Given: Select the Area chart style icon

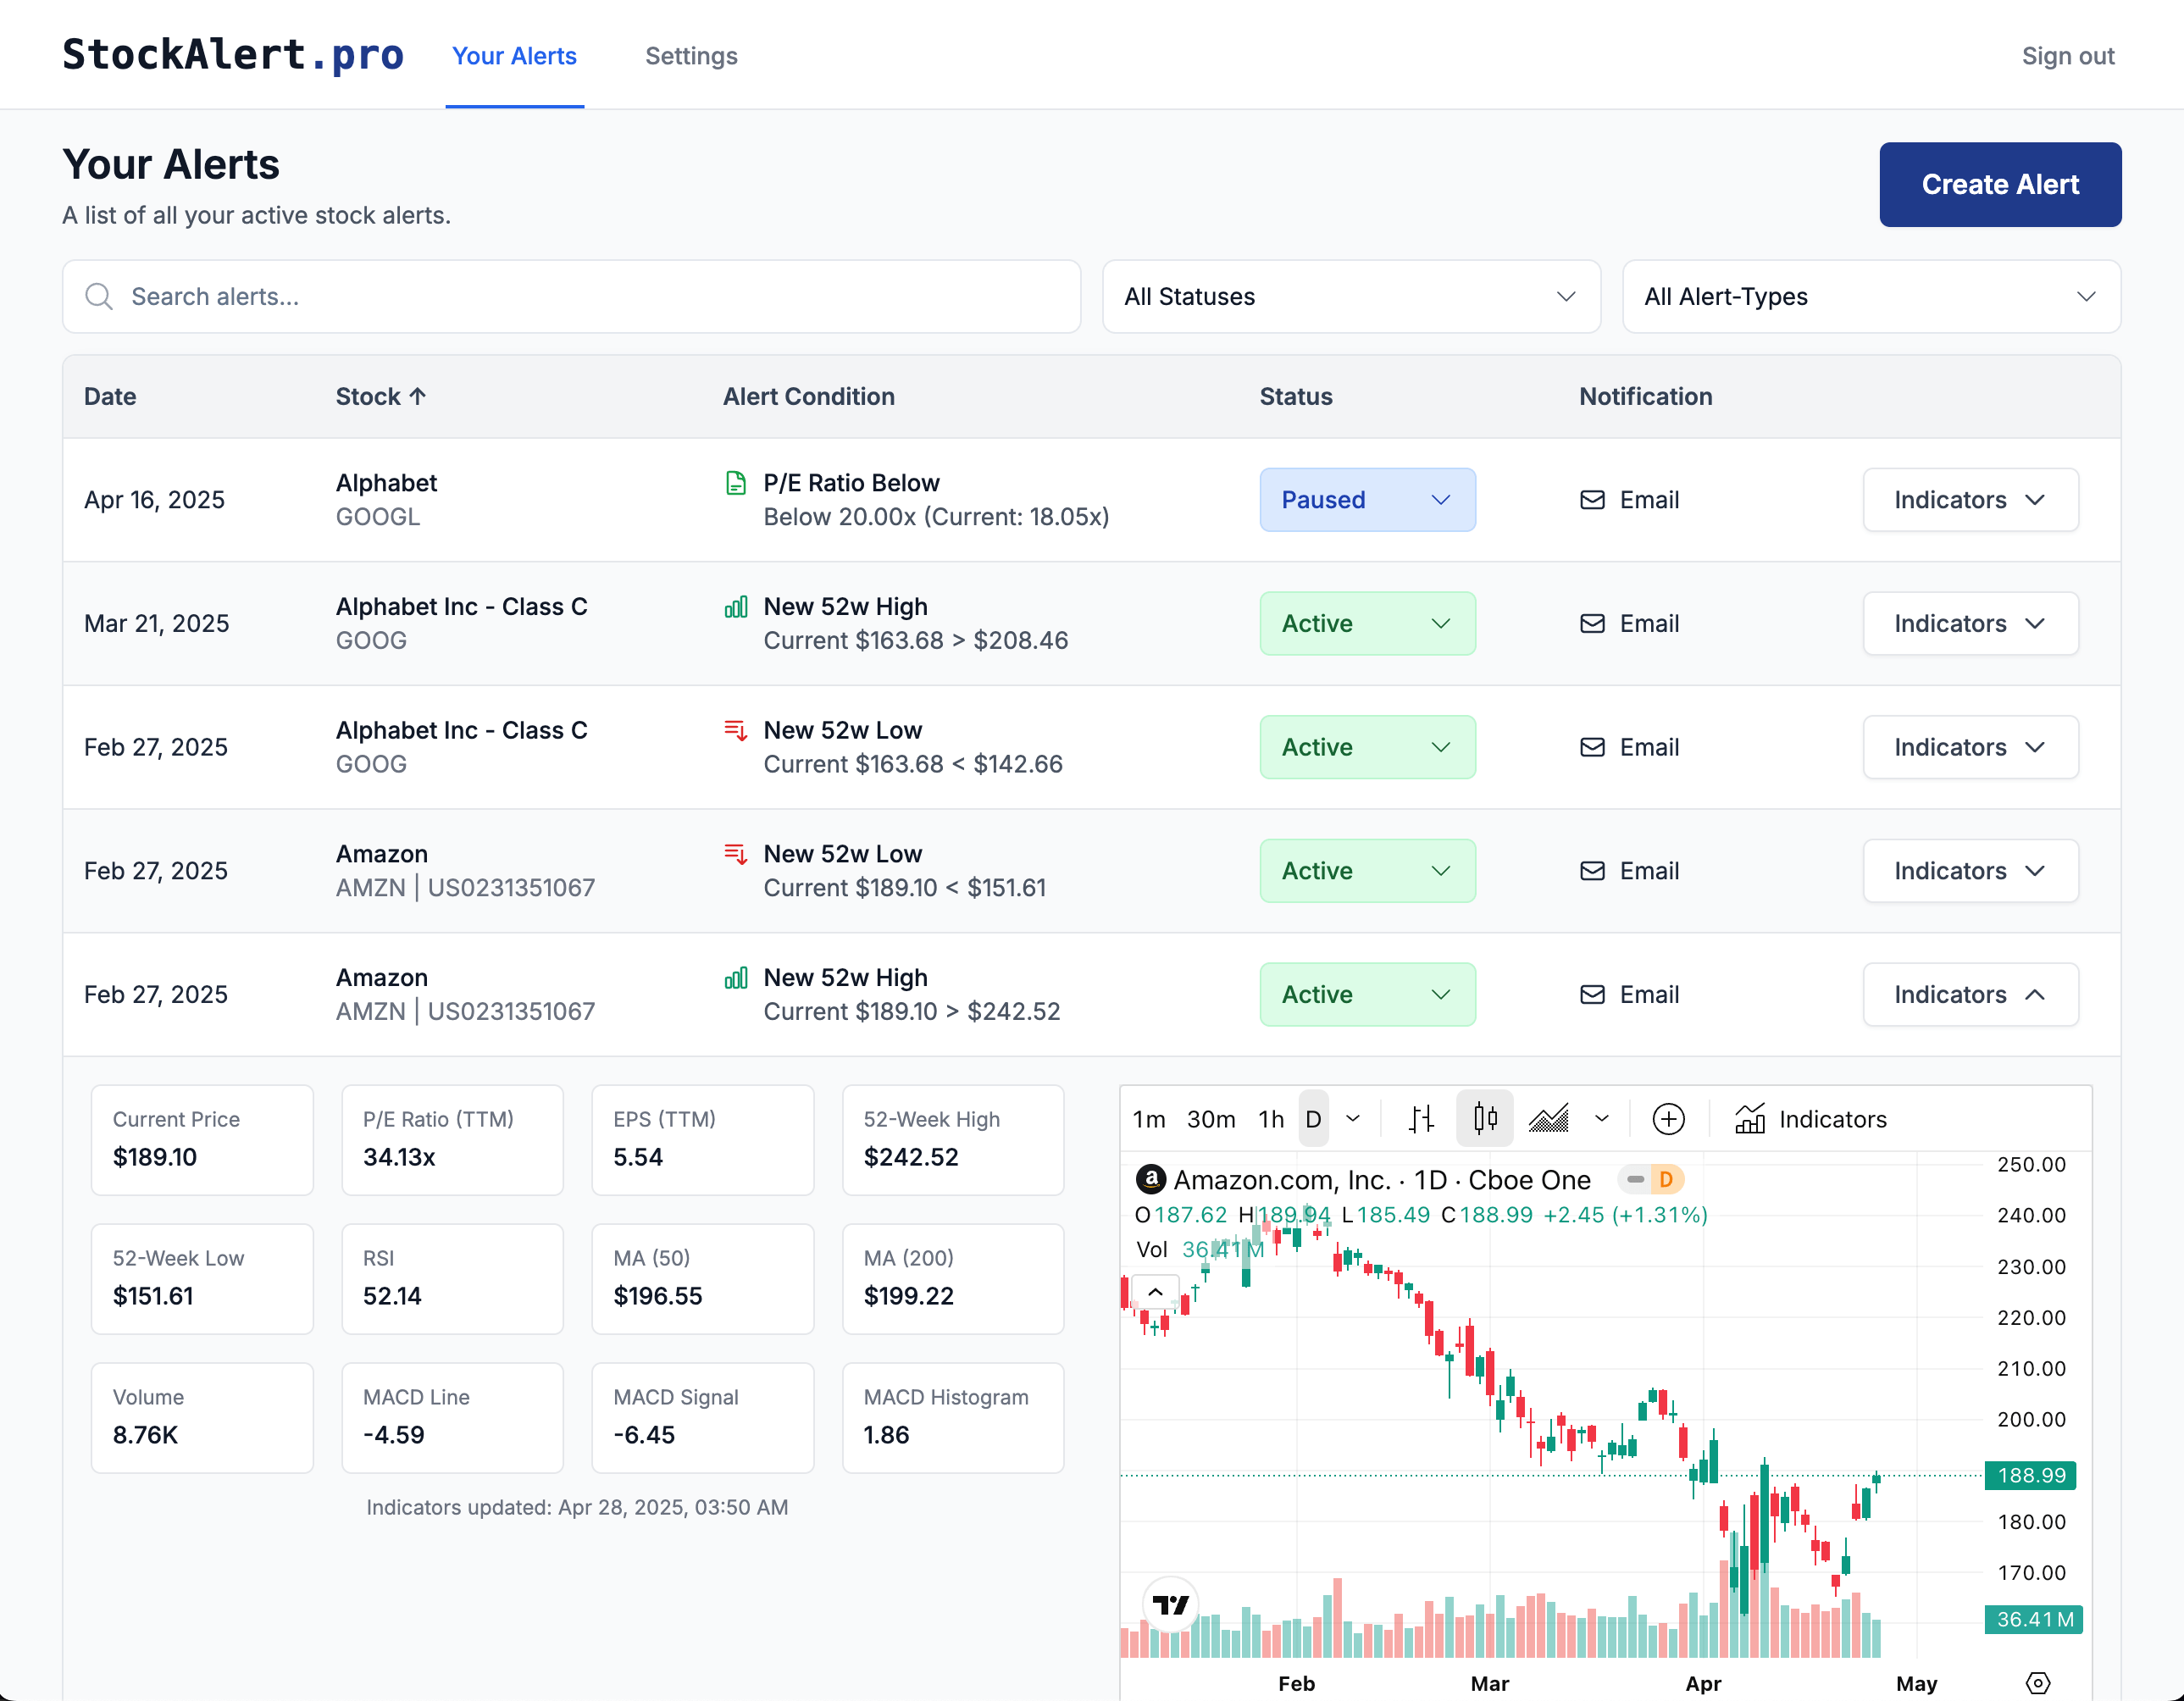Looking at the screenshot, I should [1548, 1119].
